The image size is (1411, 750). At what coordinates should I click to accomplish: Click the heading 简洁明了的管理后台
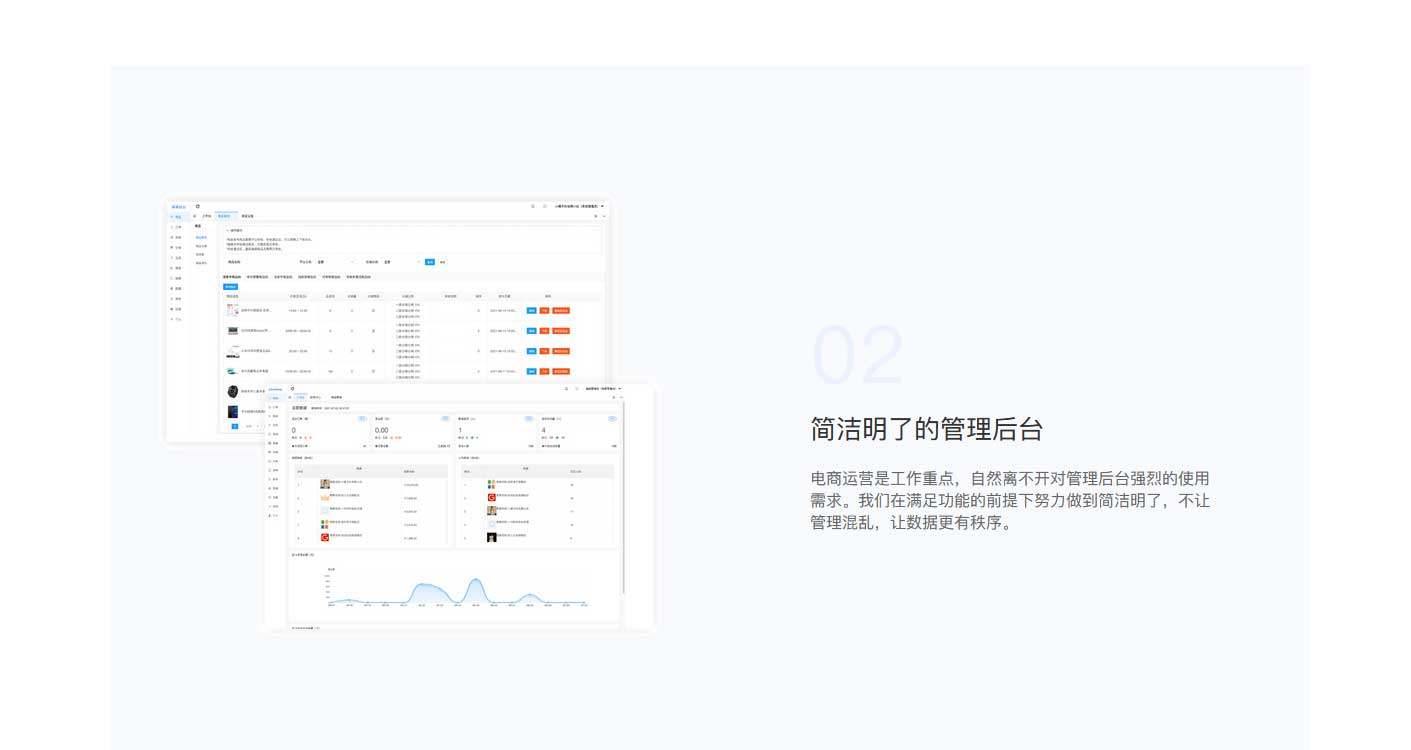(x=926, y=429)
